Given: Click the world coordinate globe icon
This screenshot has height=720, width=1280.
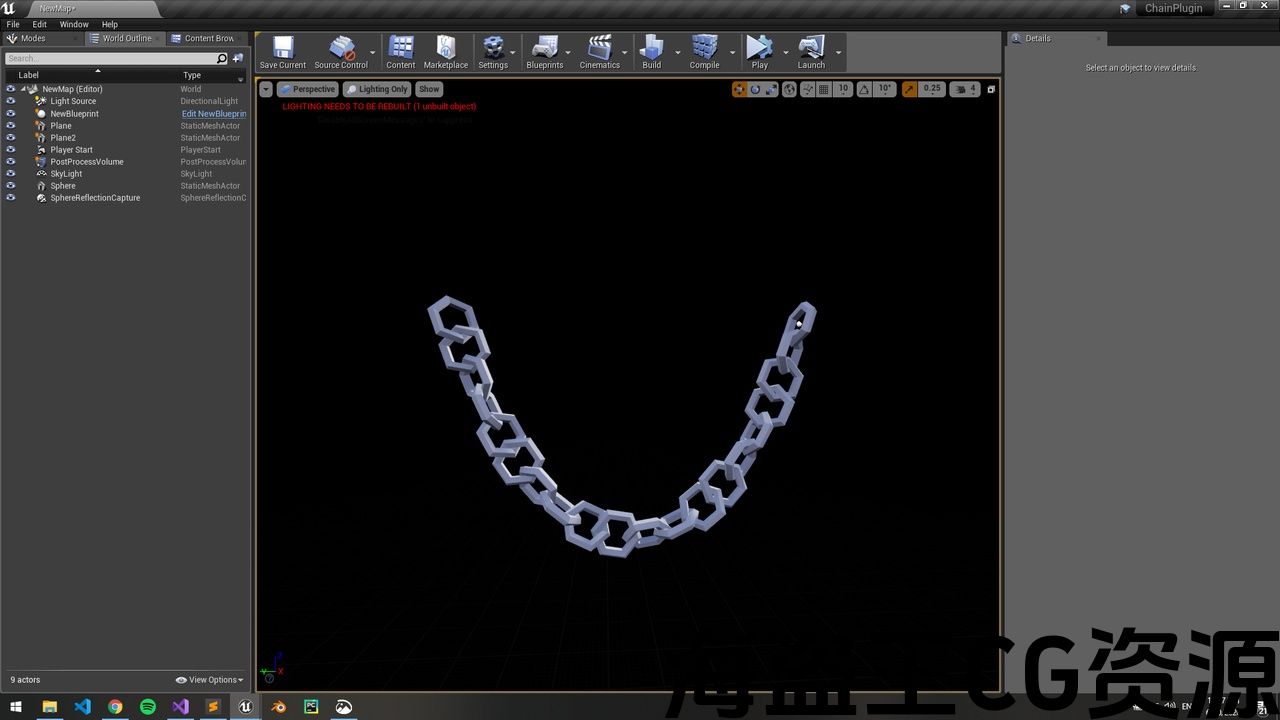Looking at the screenshot, I should pos(789,89).
